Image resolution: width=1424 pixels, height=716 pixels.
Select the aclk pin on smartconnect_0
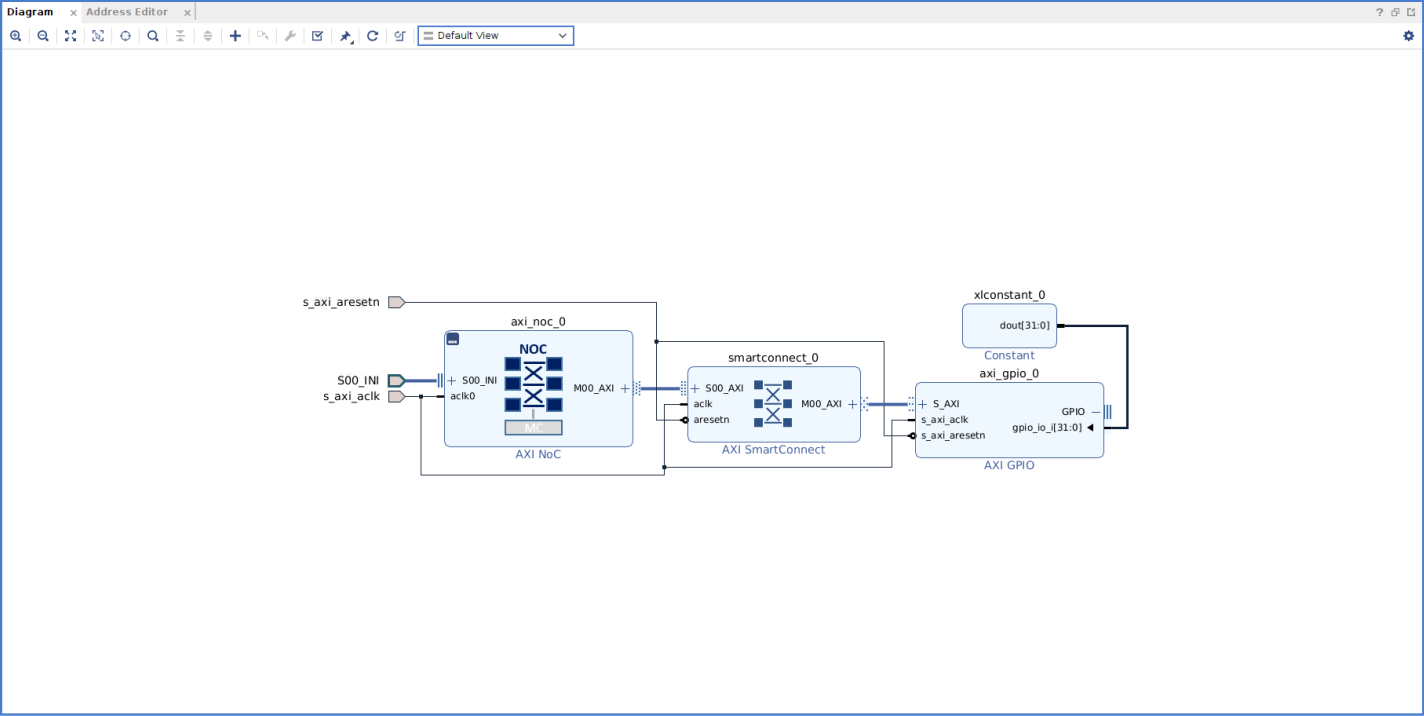pyautogui.click(x=703, y=404)
